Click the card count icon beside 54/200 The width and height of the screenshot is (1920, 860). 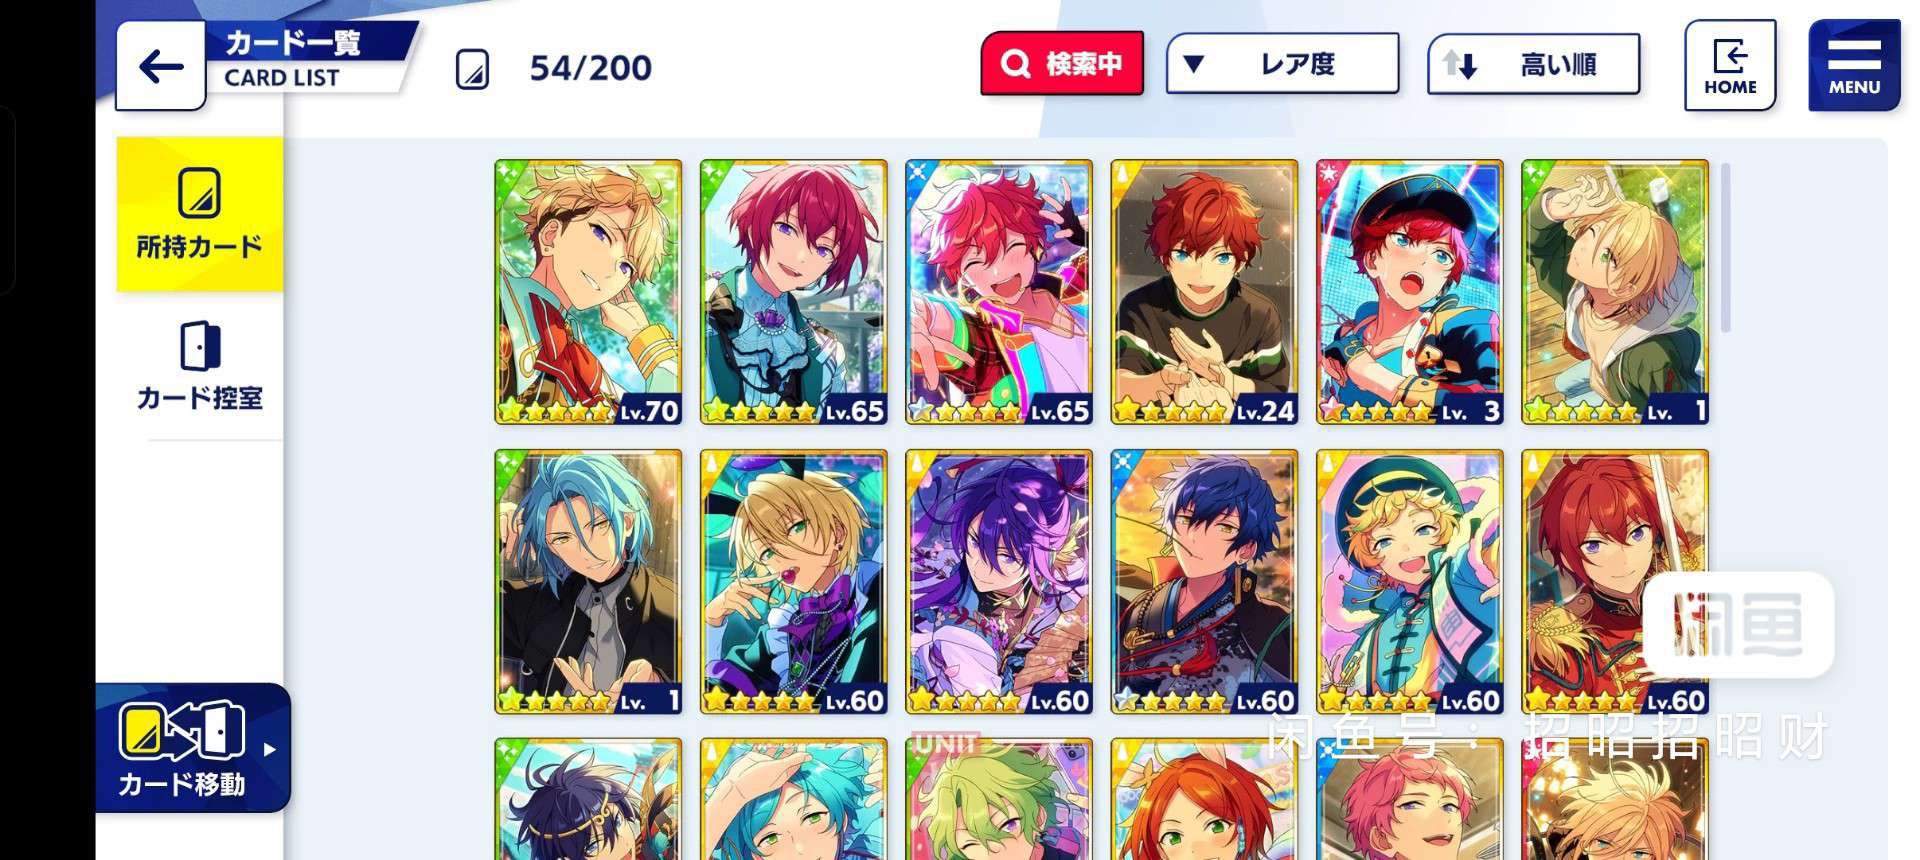click(472, 69)
